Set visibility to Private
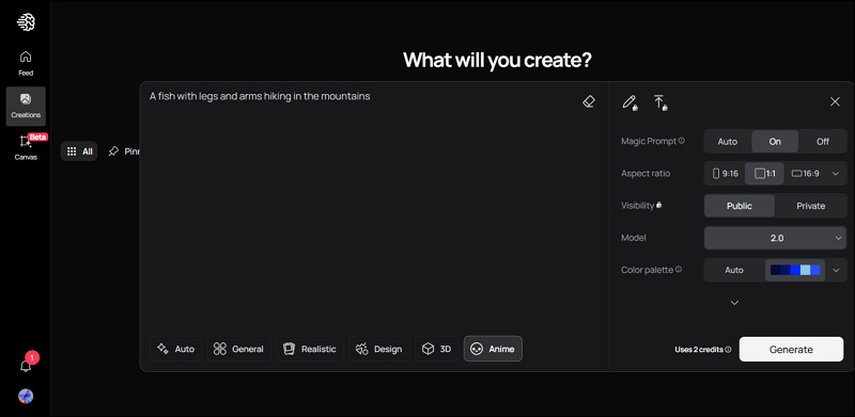 (811, 206)
